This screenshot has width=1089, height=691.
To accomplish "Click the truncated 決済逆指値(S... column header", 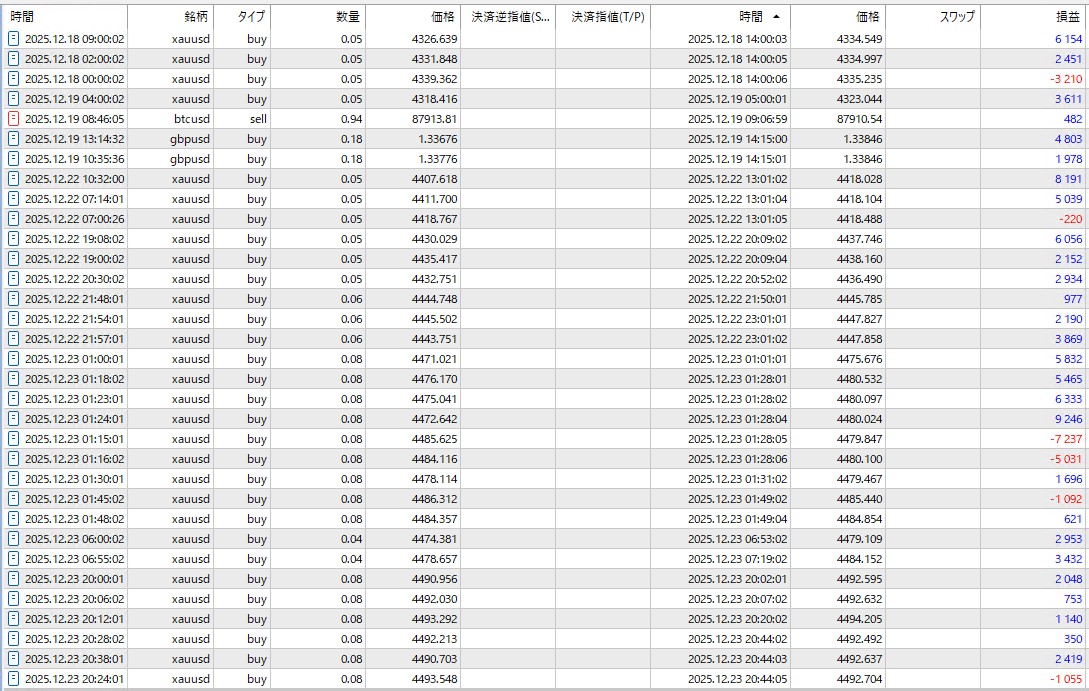I will pos(510,17).
